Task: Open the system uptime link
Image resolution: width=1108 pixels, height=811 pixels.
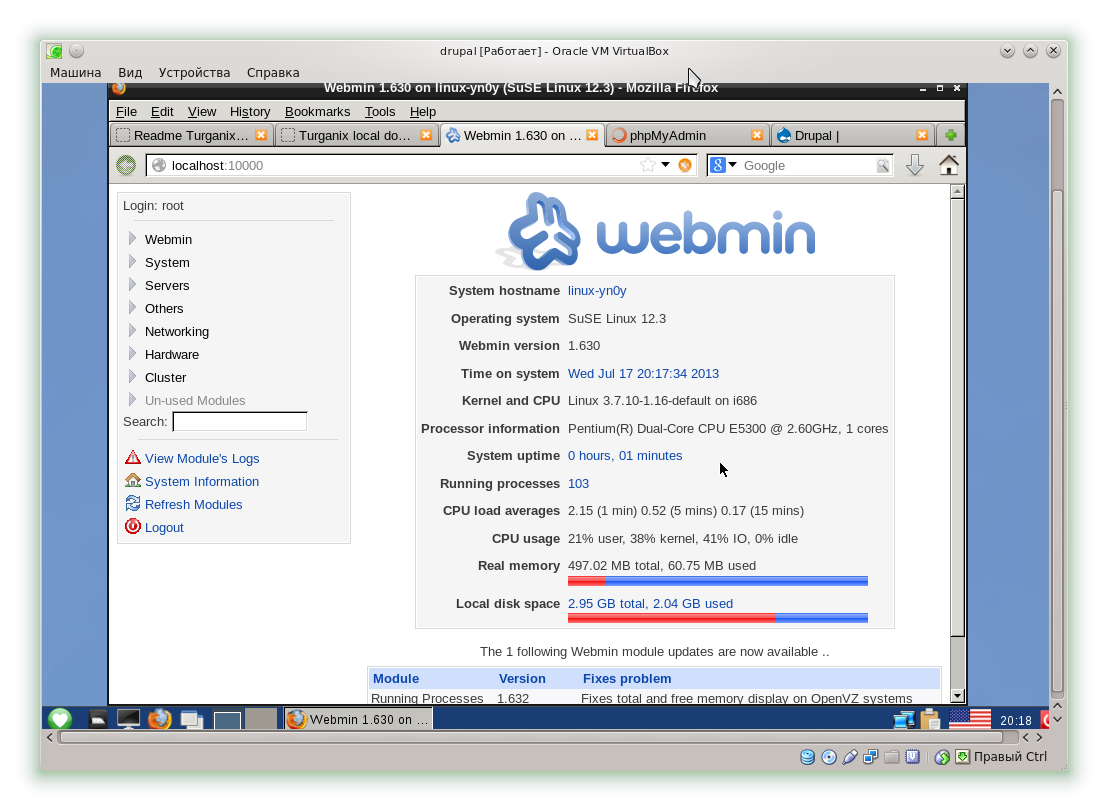Action: [625, 456]
